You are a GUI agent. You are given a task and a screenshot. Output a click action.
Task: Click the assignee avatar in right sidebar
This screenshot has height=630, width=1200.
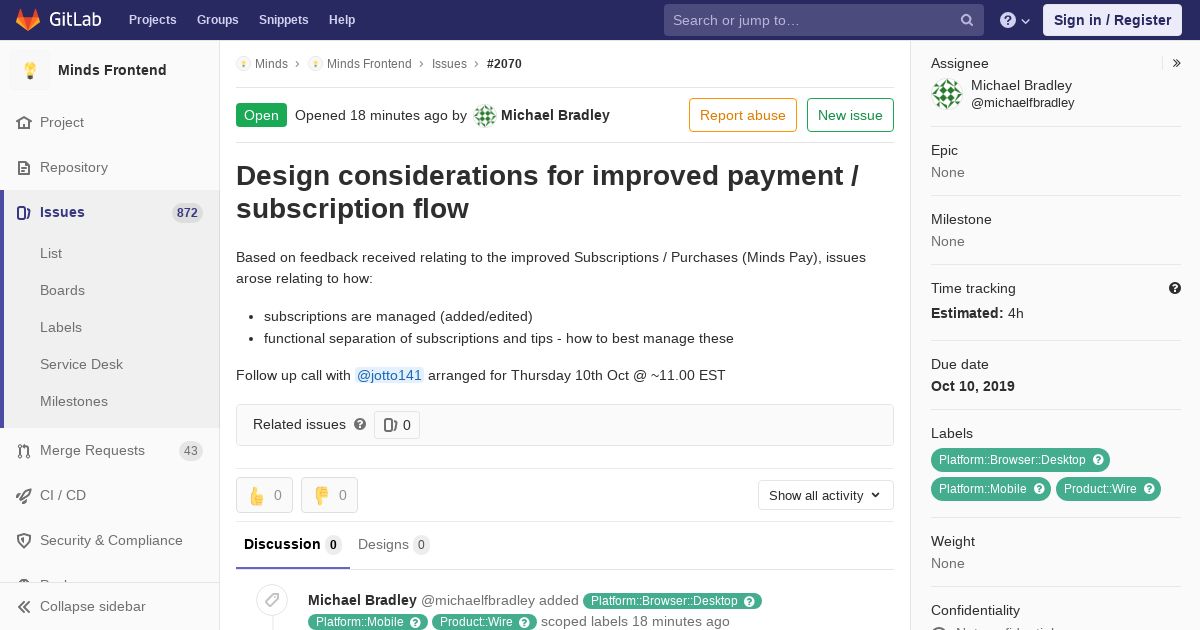[x=947, y=94]
